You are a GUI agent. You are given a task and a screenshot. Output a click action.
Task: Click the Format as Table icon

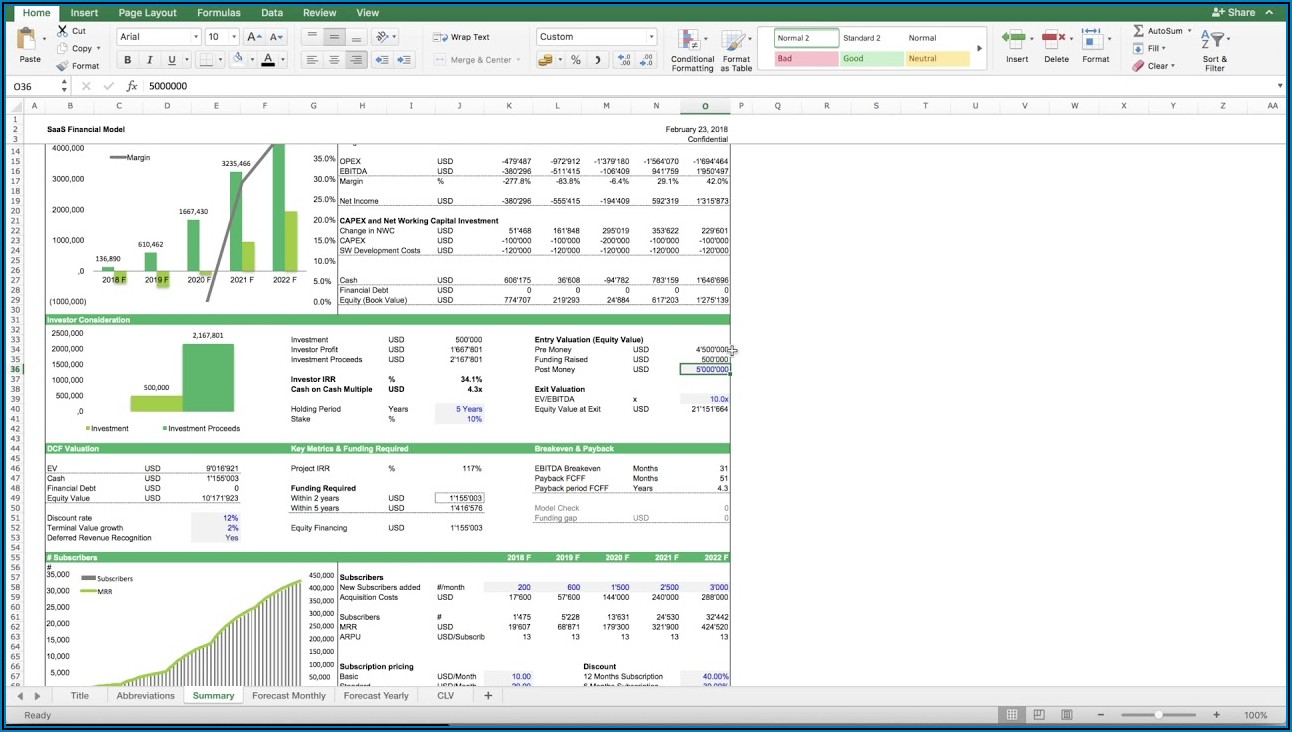(x=735, y=42)
